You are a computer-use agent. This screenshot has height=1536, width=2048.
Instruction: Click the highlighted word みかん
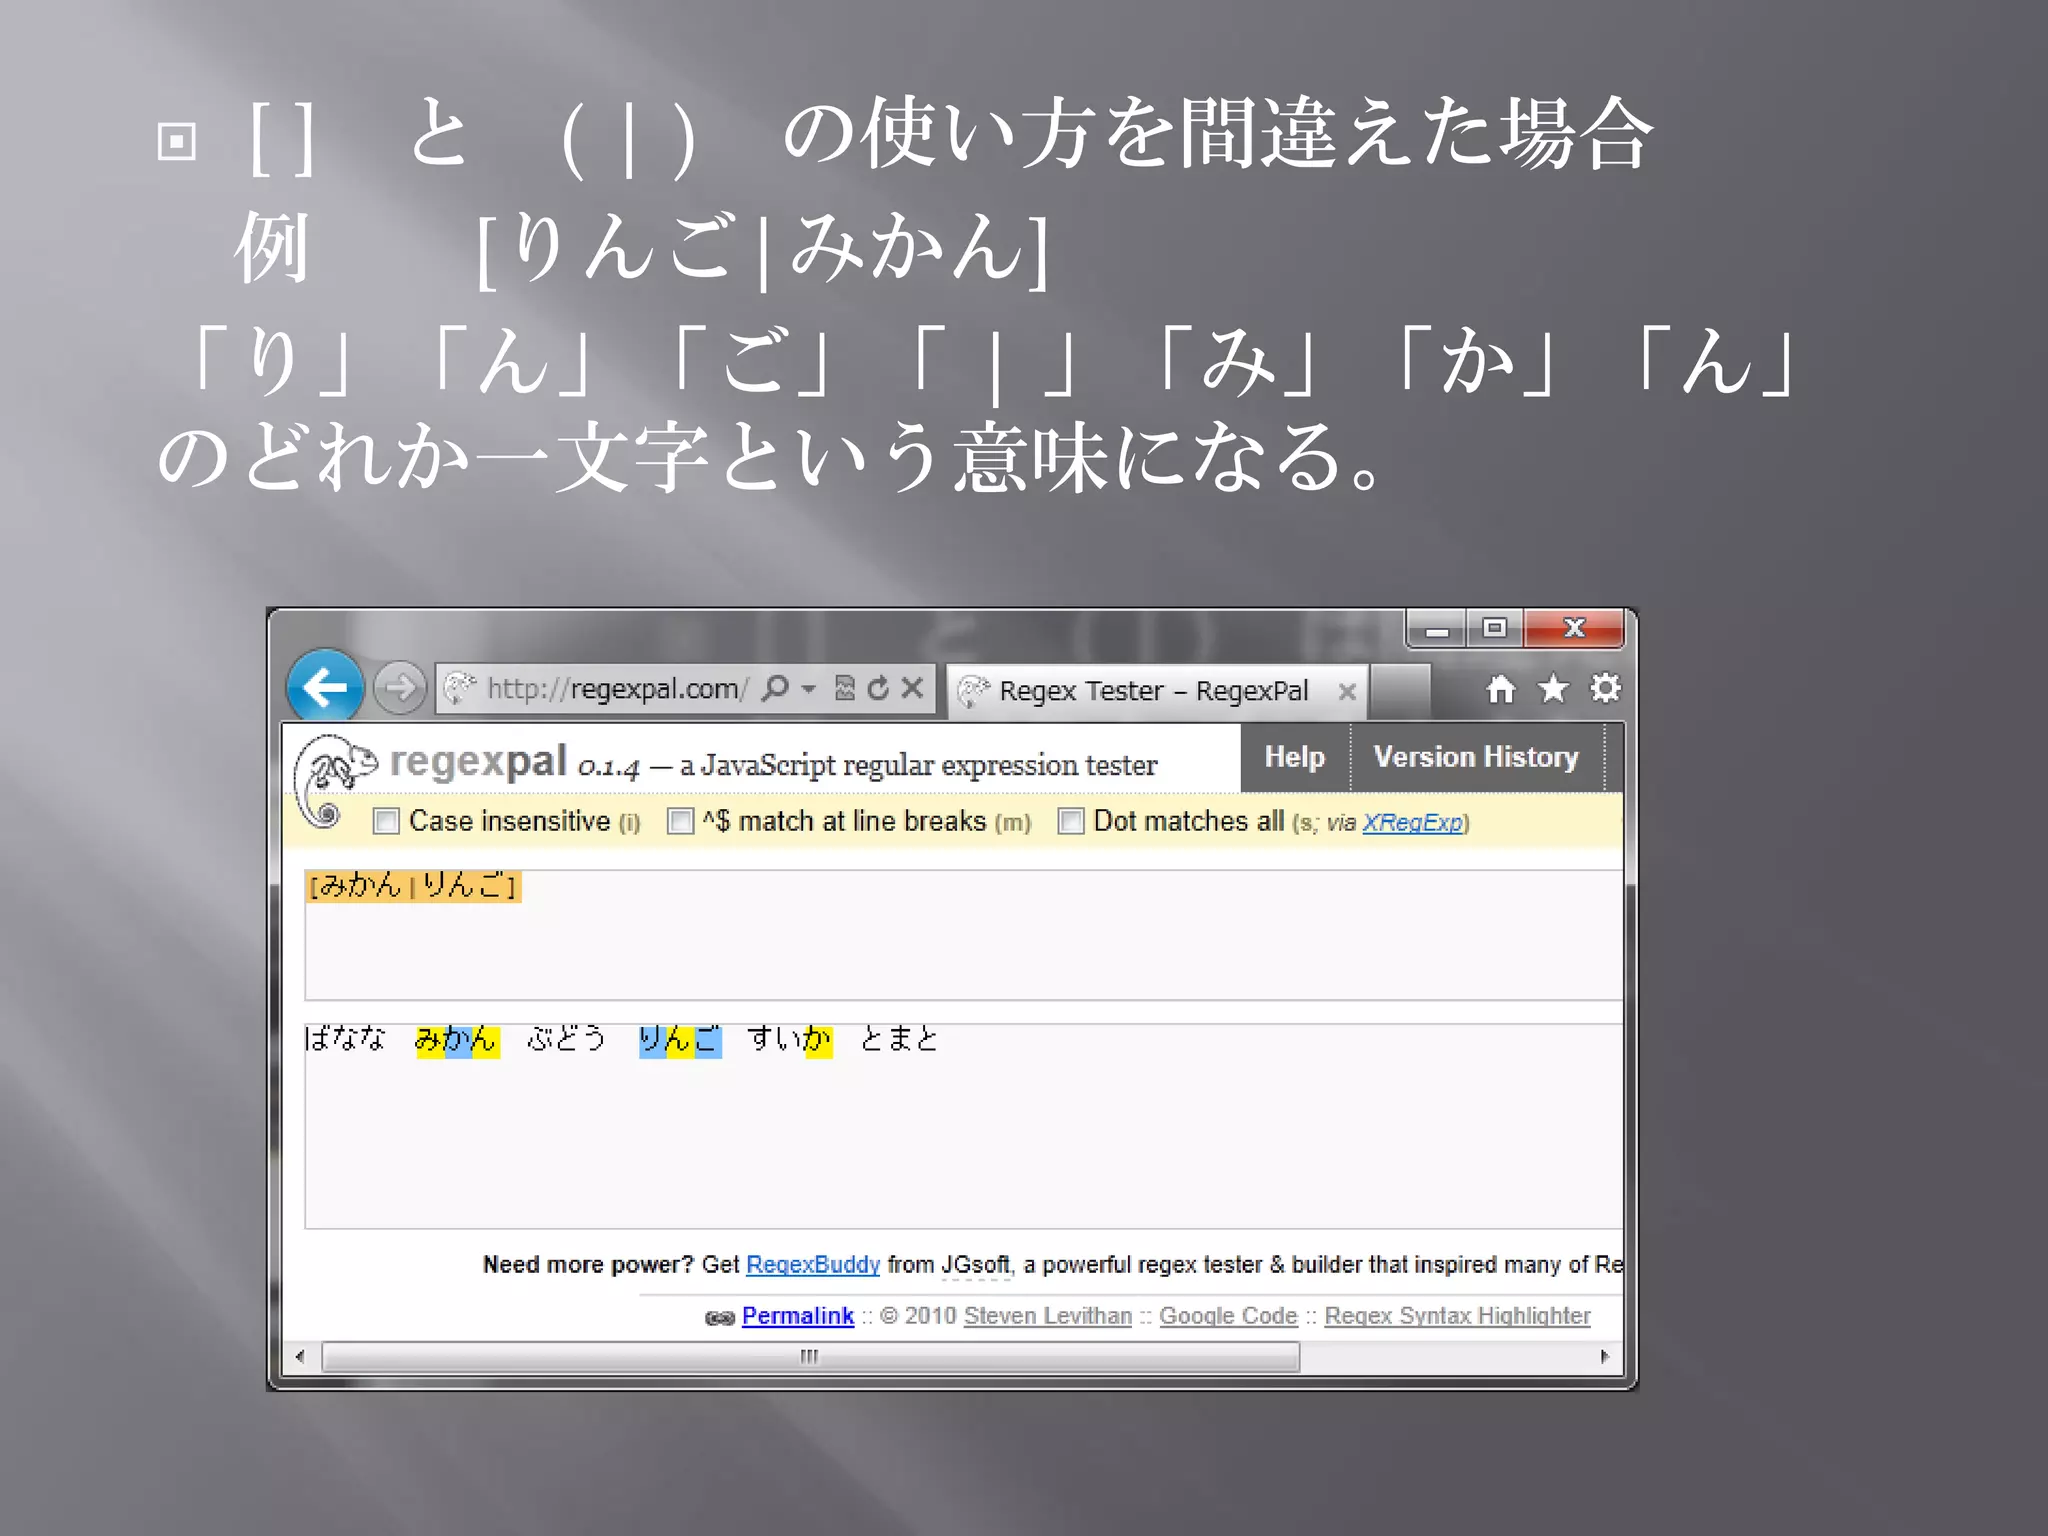click(x=457, y=1041)
